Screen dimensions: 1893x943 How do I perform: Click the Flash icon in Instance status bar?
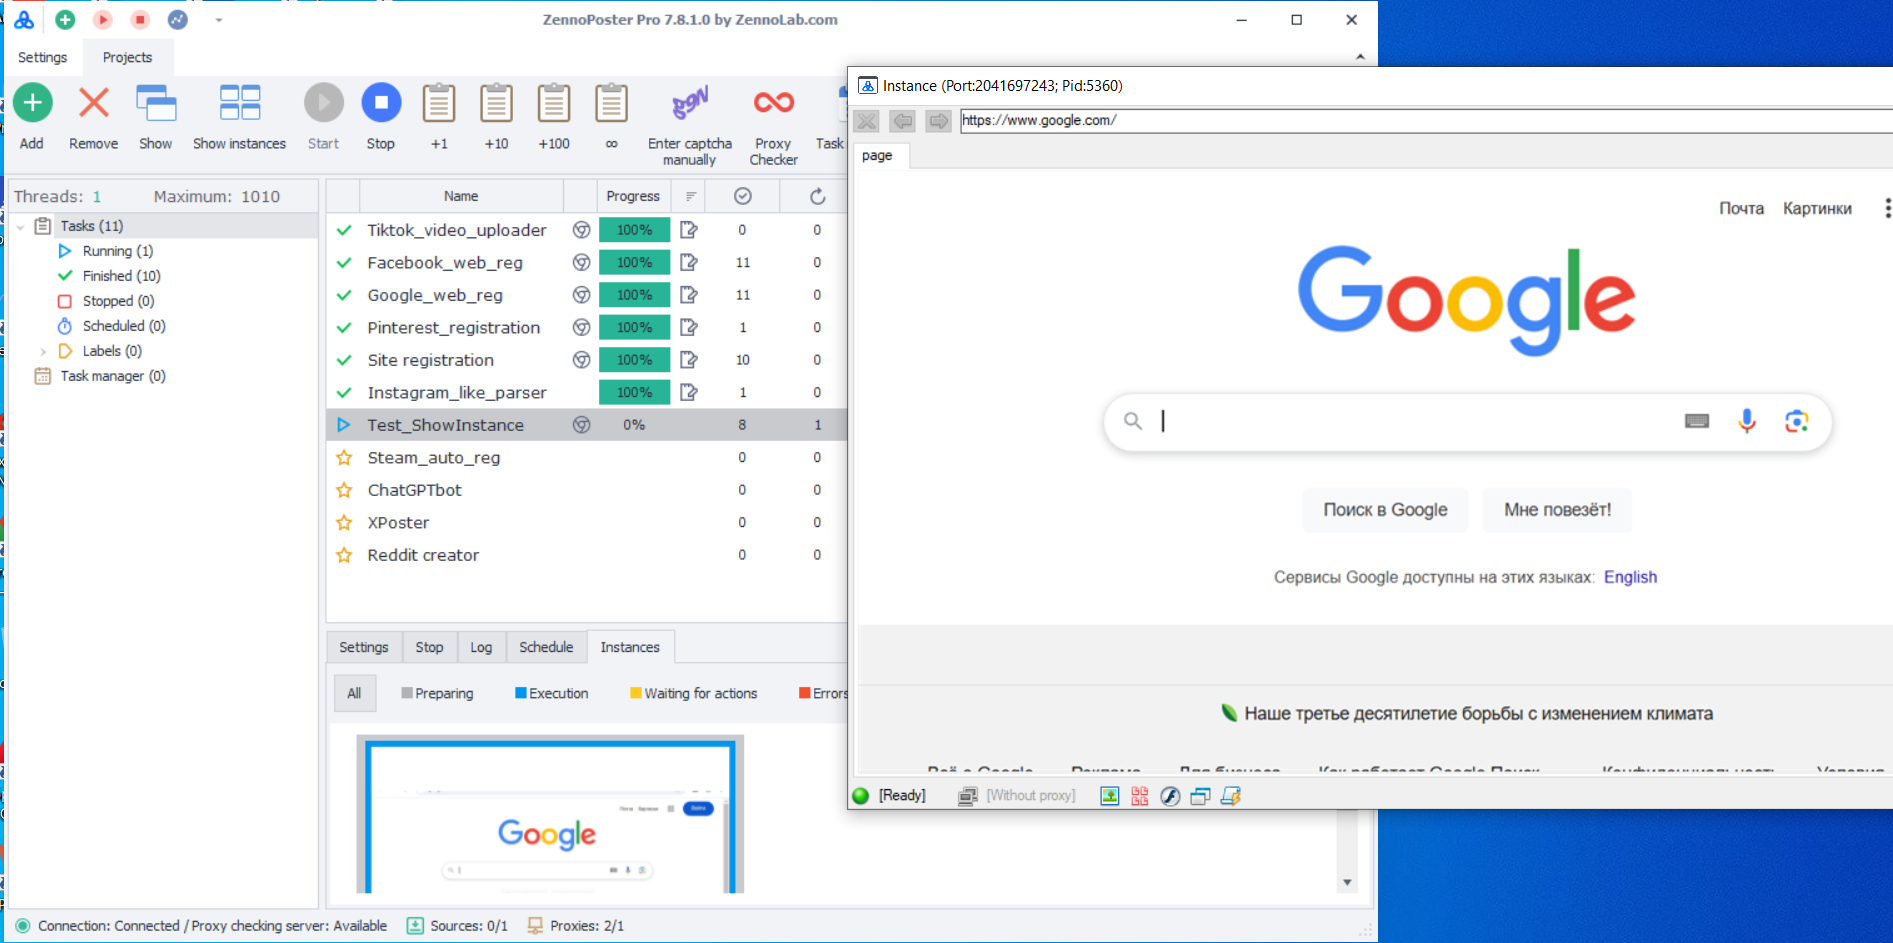pos(1170,796)
